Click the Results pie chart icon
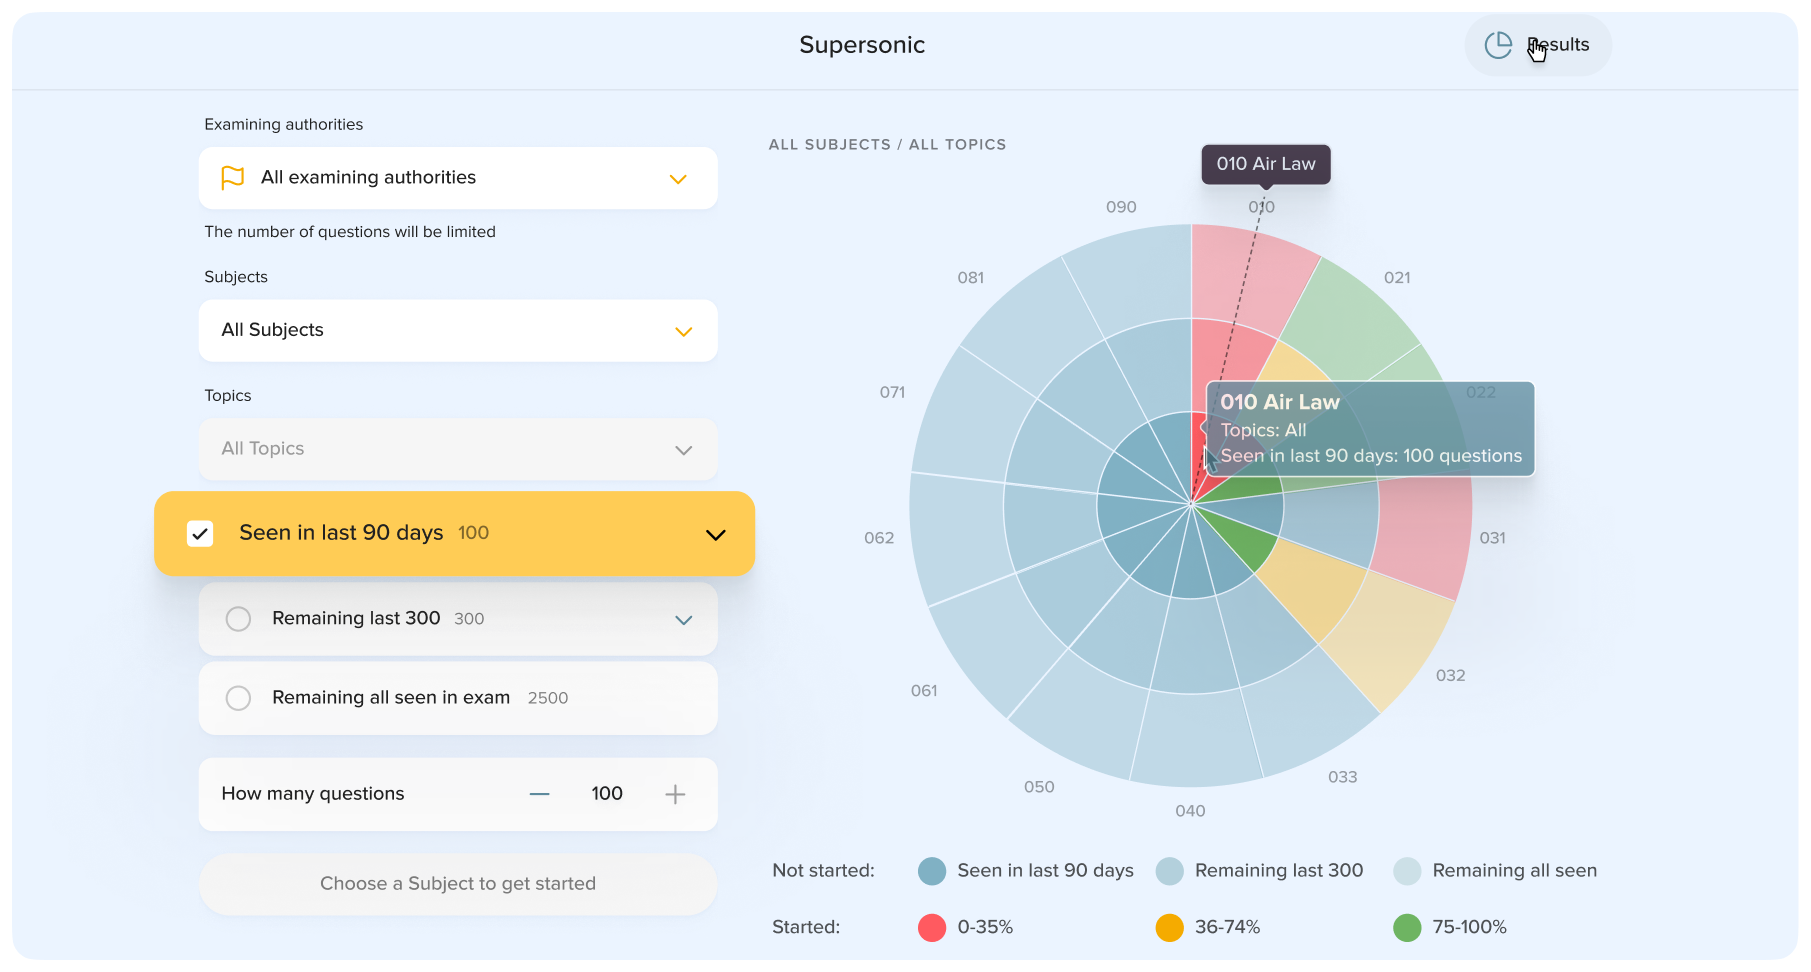The width and height of the screenshot is (1811, 972). point(1497,45)
